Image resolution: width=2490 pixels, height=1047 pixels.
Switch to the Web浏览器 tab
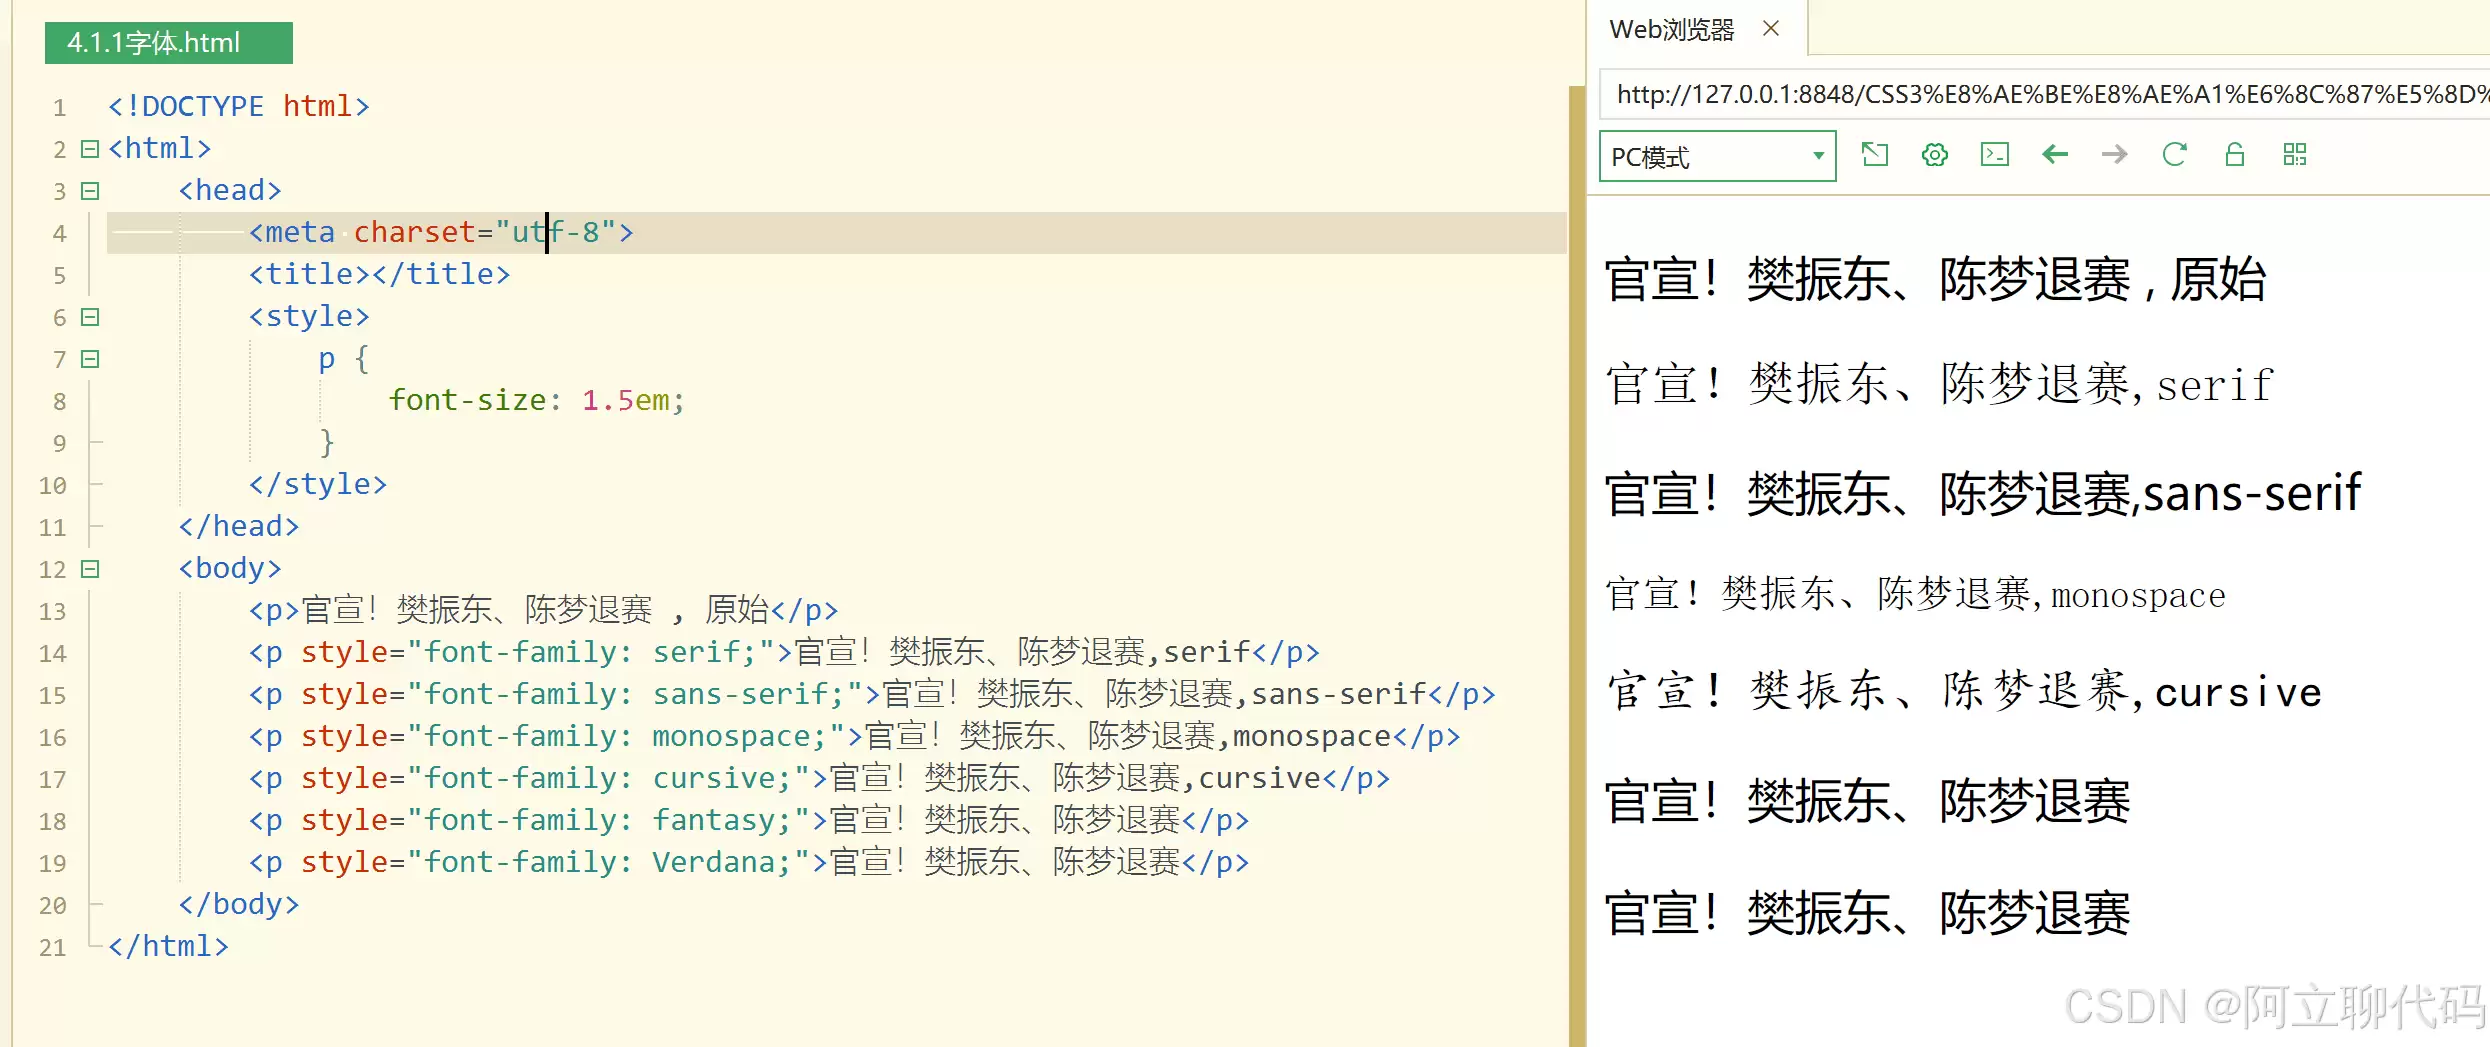coord(1672,29)
